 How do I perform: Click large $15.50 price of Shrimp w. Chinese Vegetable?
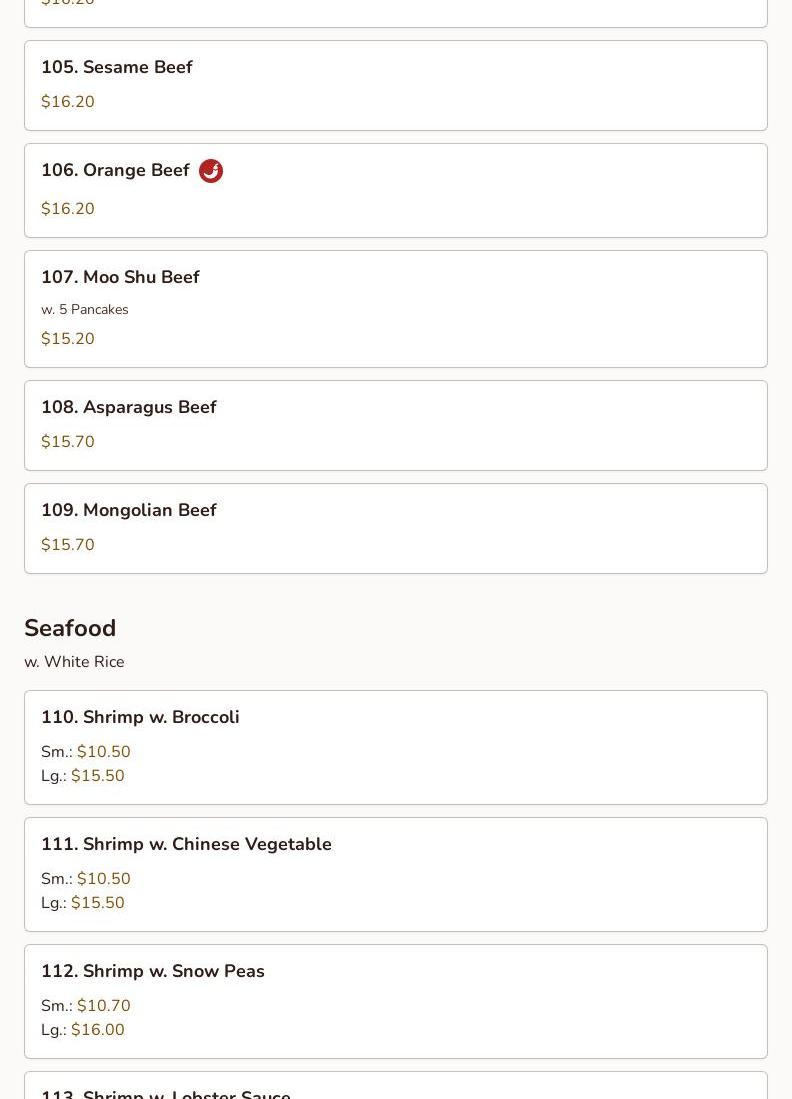[97, 903]
